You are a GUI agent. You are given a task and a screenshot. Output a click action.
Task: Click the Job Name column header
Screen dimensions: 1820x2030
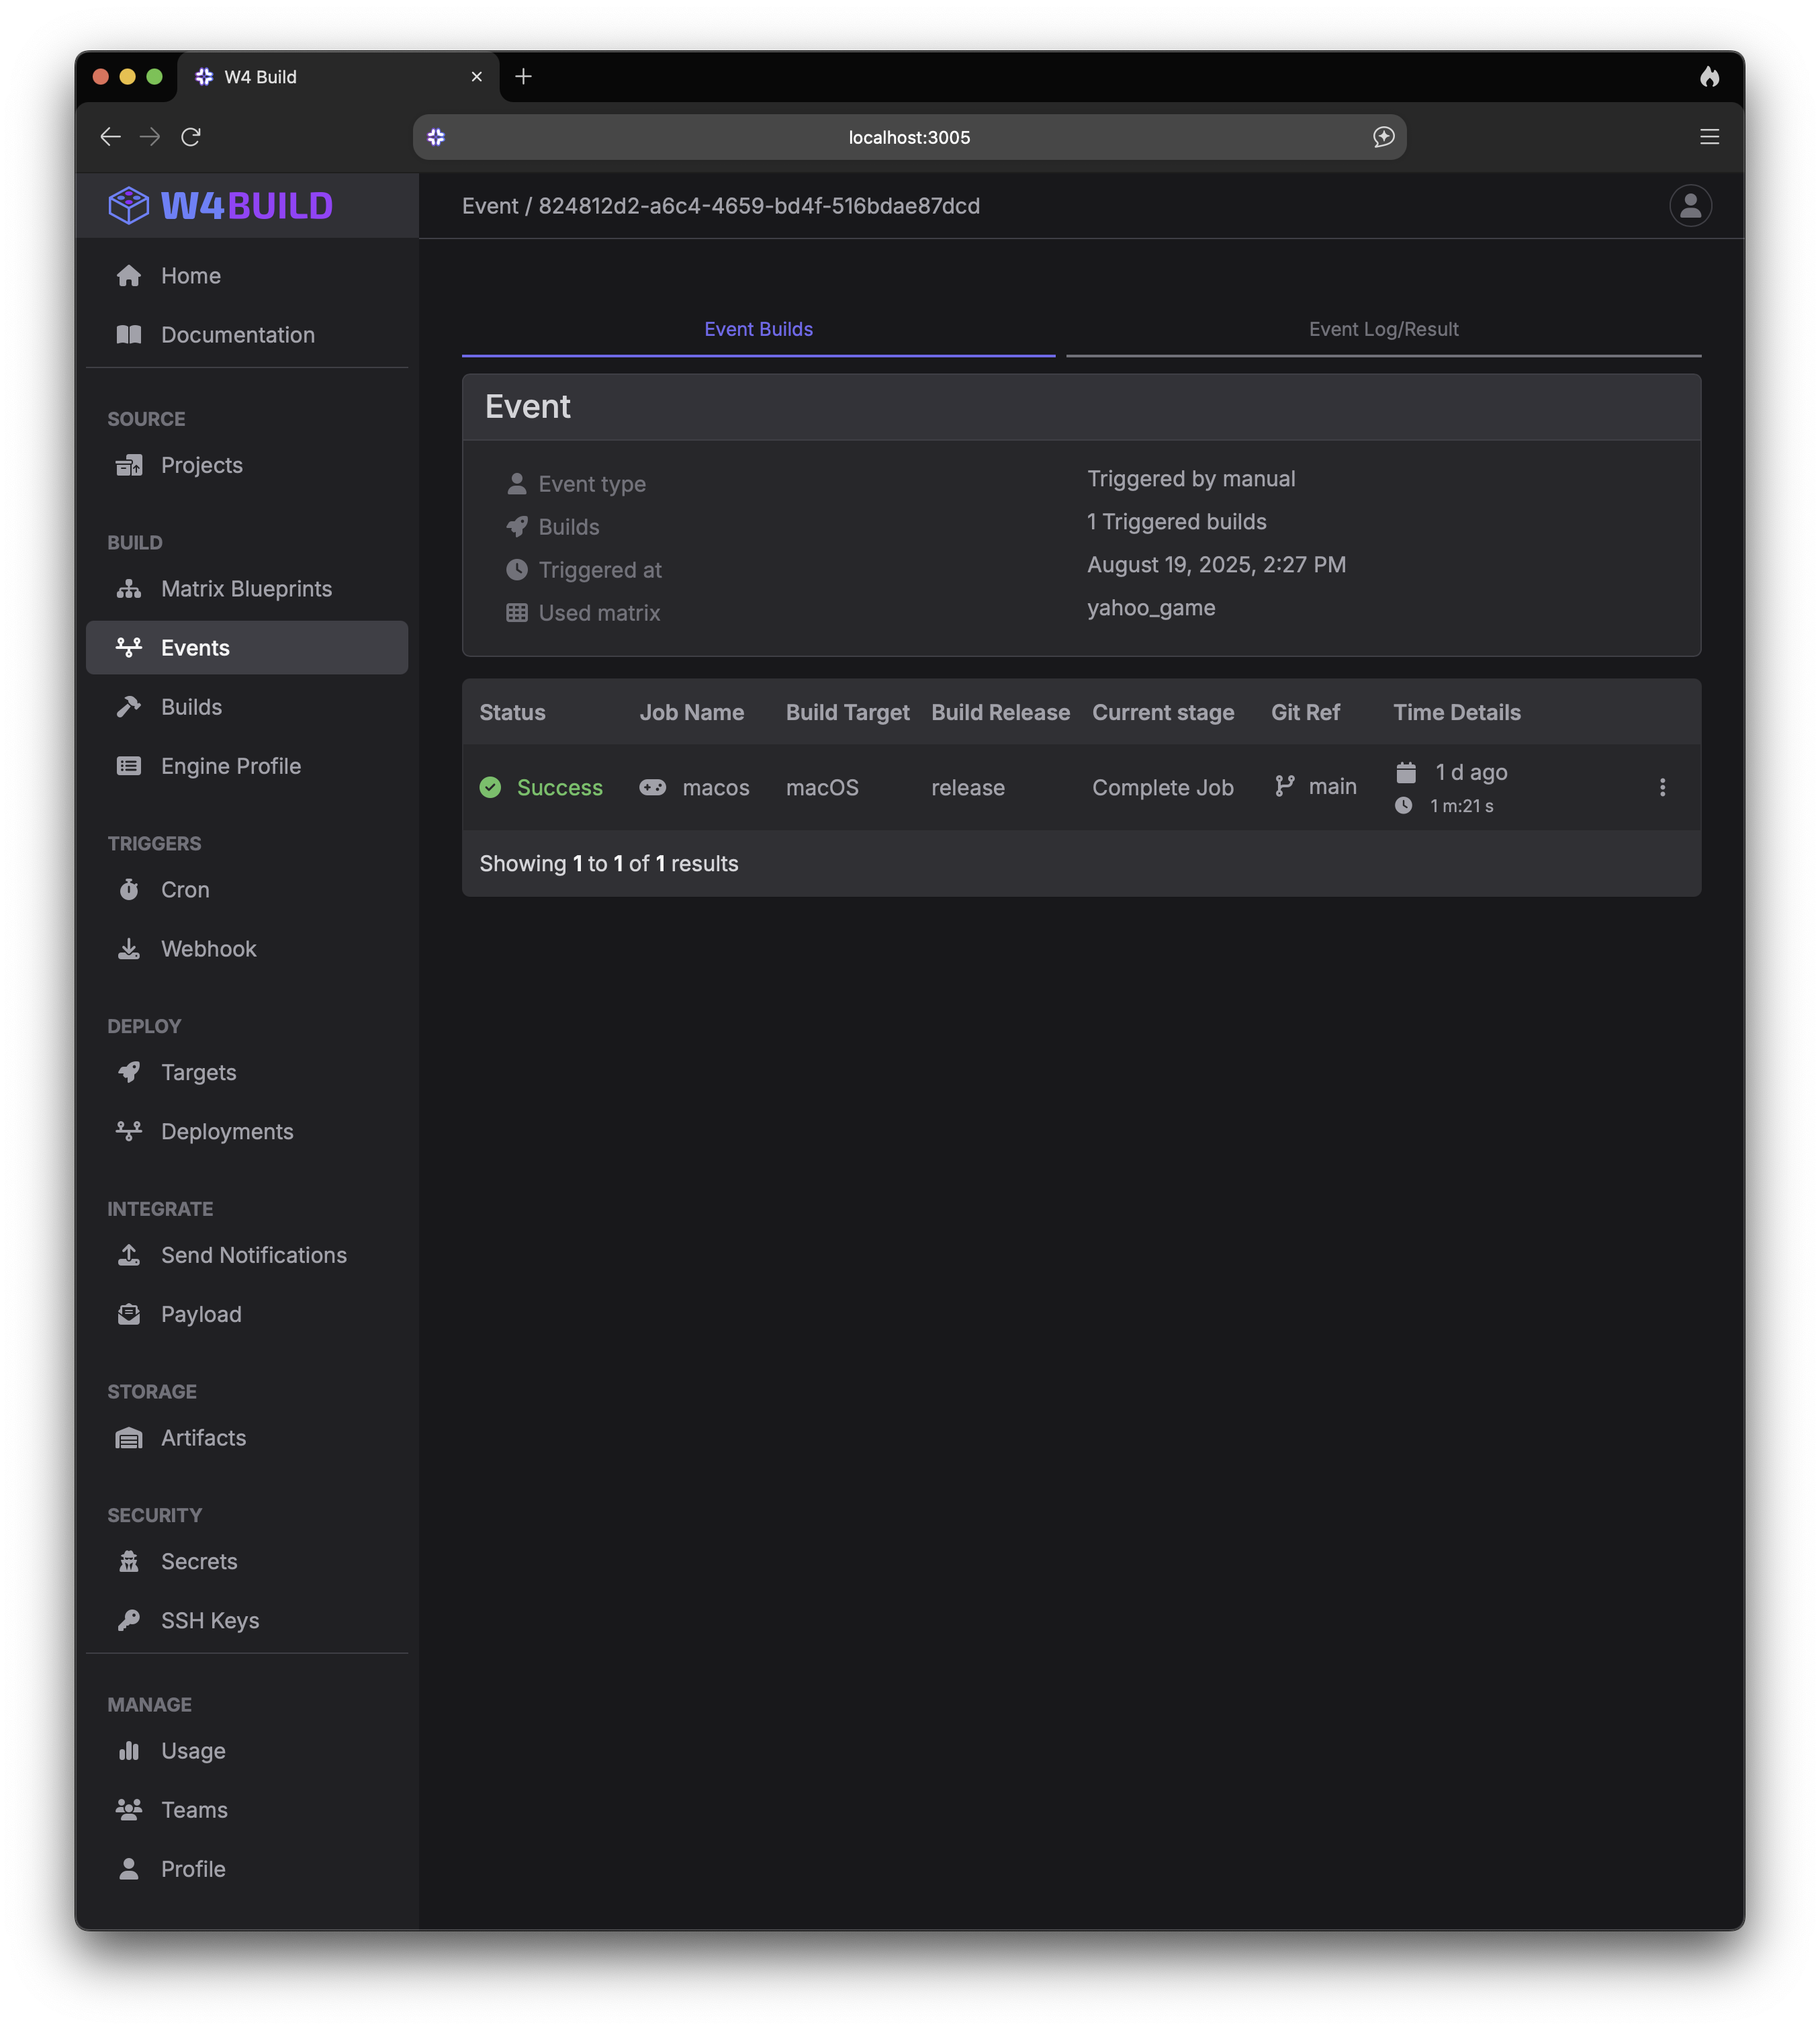[x=691, y=712]
